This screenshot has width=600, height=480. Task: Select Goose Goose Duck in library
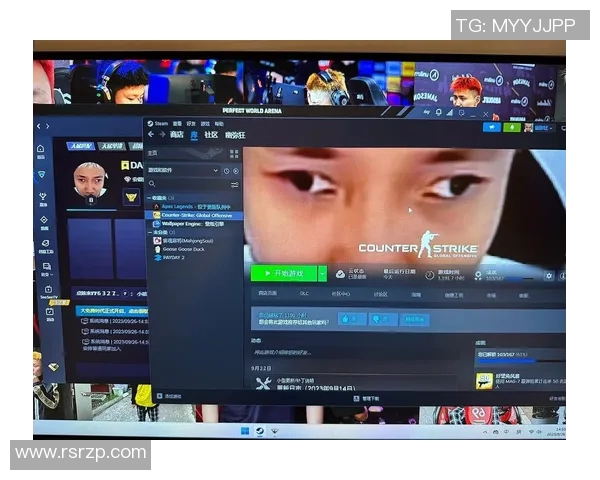pyautogui.click(x=194, y=249)
